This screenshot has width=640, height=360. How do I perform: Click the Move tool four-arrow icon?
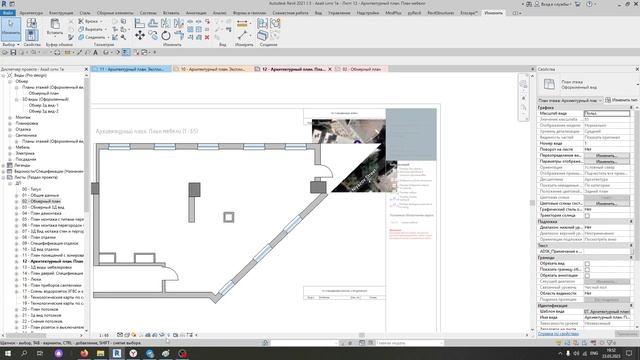140,36
